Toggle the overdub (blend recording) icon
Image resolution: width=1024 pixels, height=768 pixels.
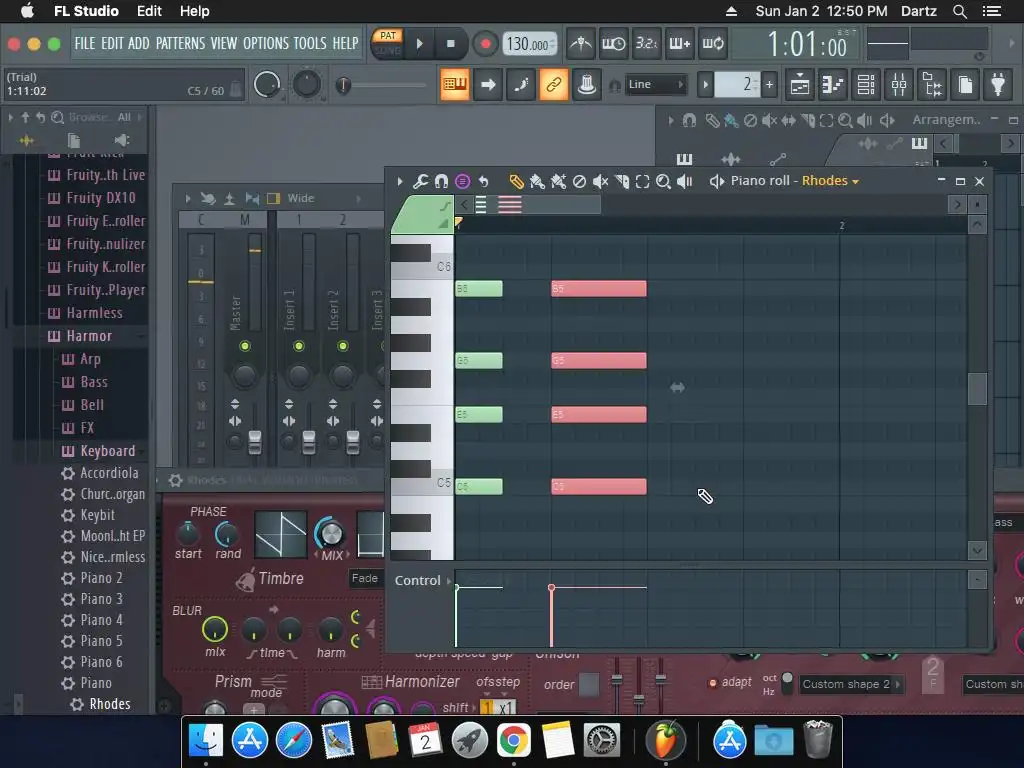679,44
